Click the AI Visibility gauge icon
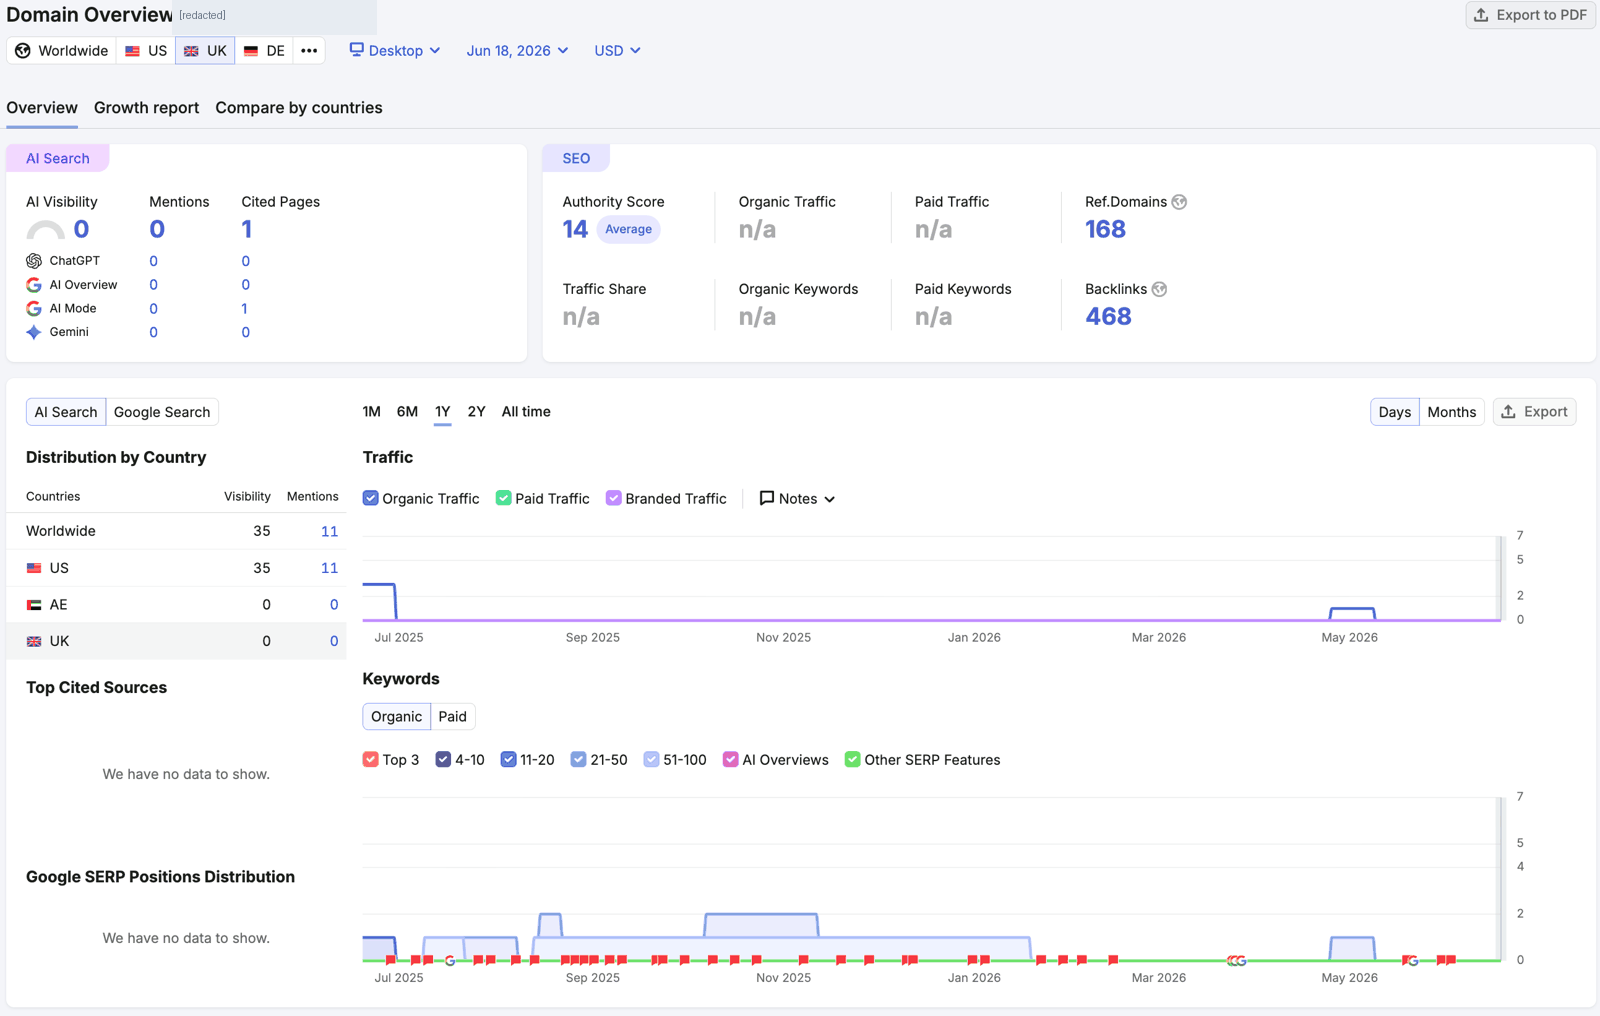 coord(45,230)
